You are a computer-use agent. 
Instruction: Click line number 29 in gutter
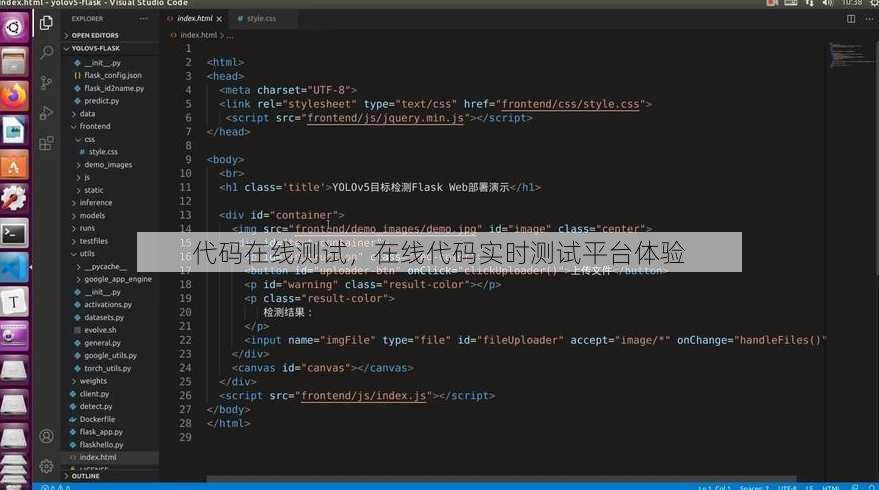tap(185, 437)
